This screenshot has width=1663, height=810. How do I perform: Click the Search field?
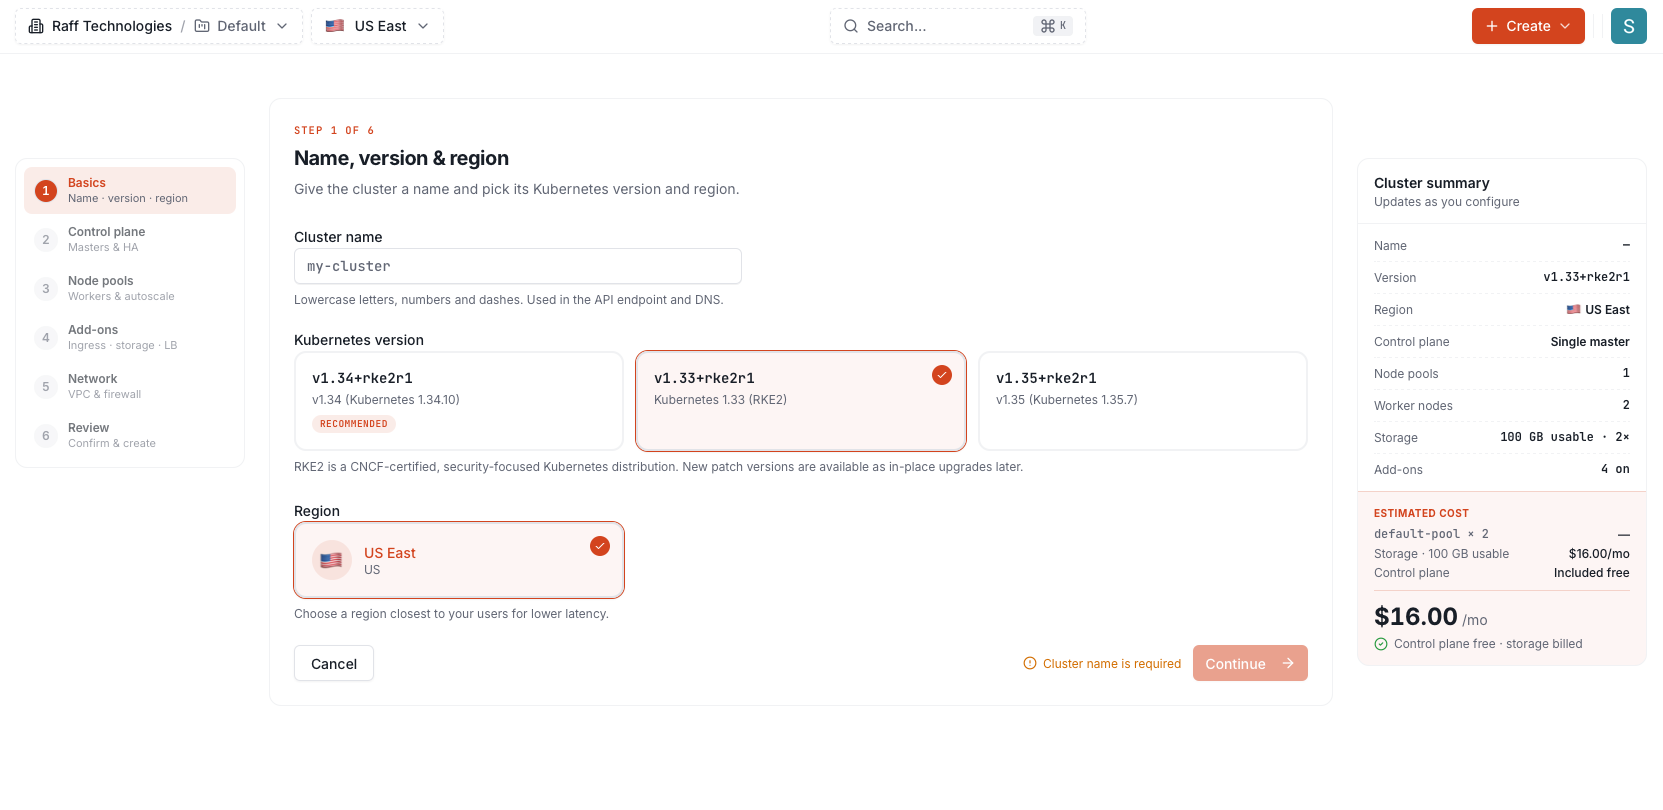coord(958,26)
